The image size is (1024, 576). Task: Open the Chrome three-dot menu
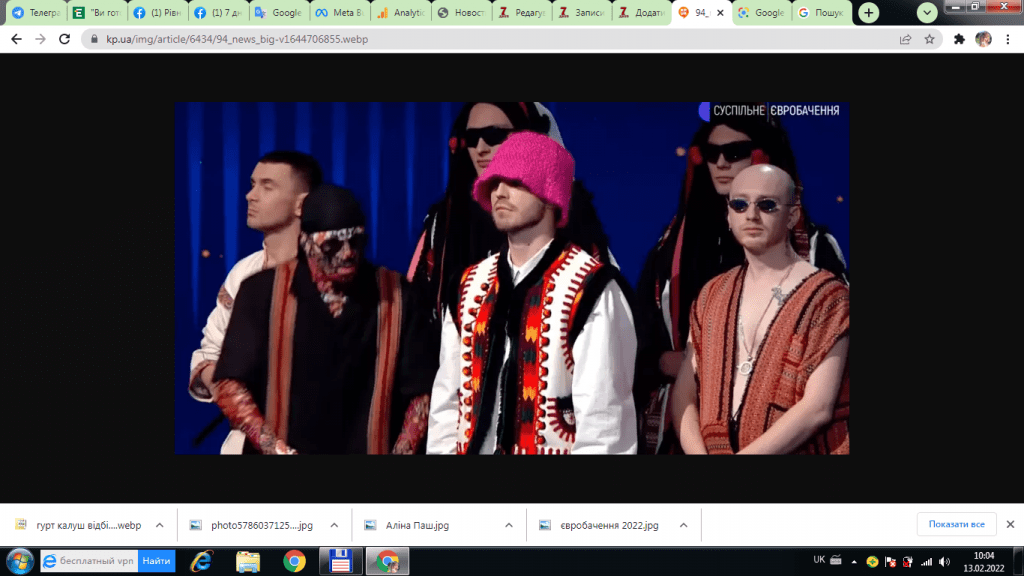(1008, 39)
